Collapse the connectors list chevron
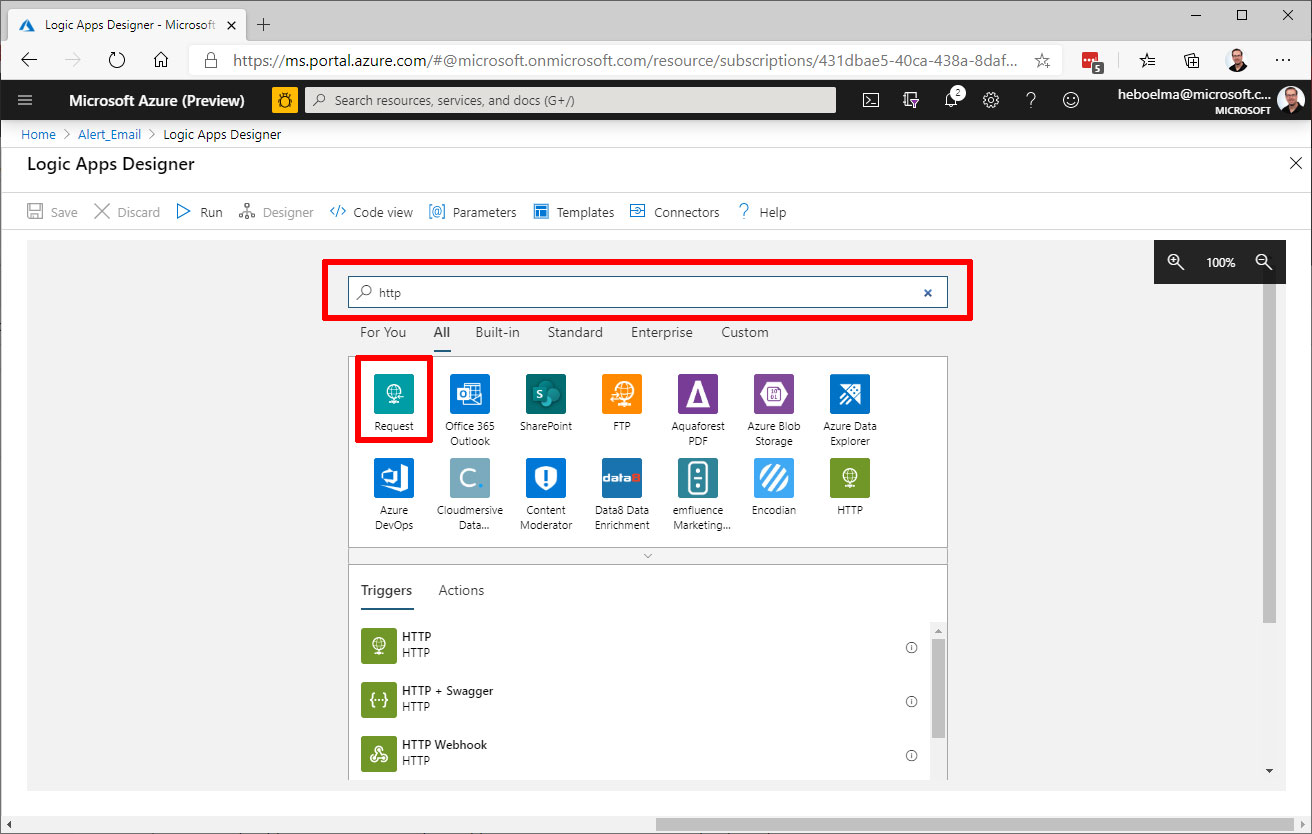Image resolution: width=1312 pixels, height=834 pixels. click(648, 556)
